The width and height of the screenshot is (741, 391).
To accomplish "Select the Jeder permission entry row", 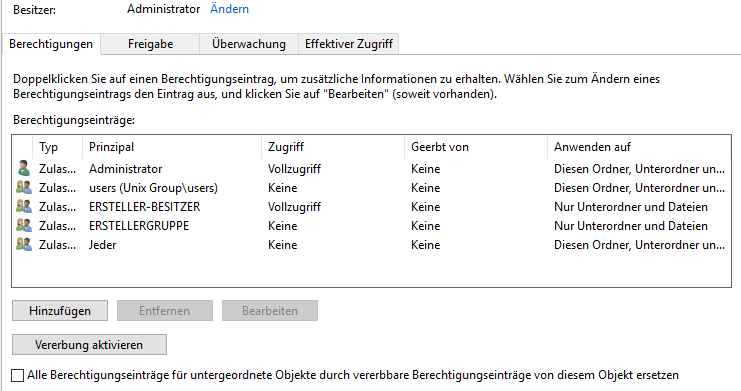I will coord(371,244).
